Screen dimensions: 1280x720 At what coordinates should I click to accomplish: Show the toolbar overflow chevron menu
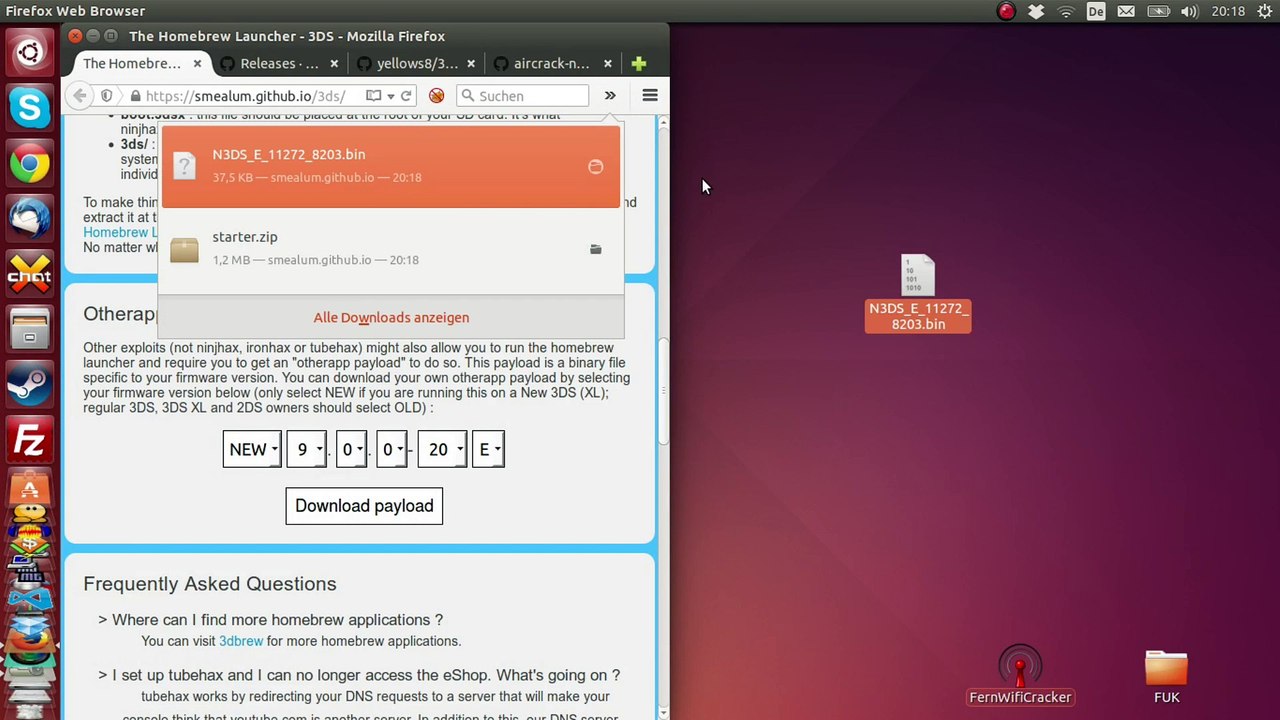[x=609, y=96]
